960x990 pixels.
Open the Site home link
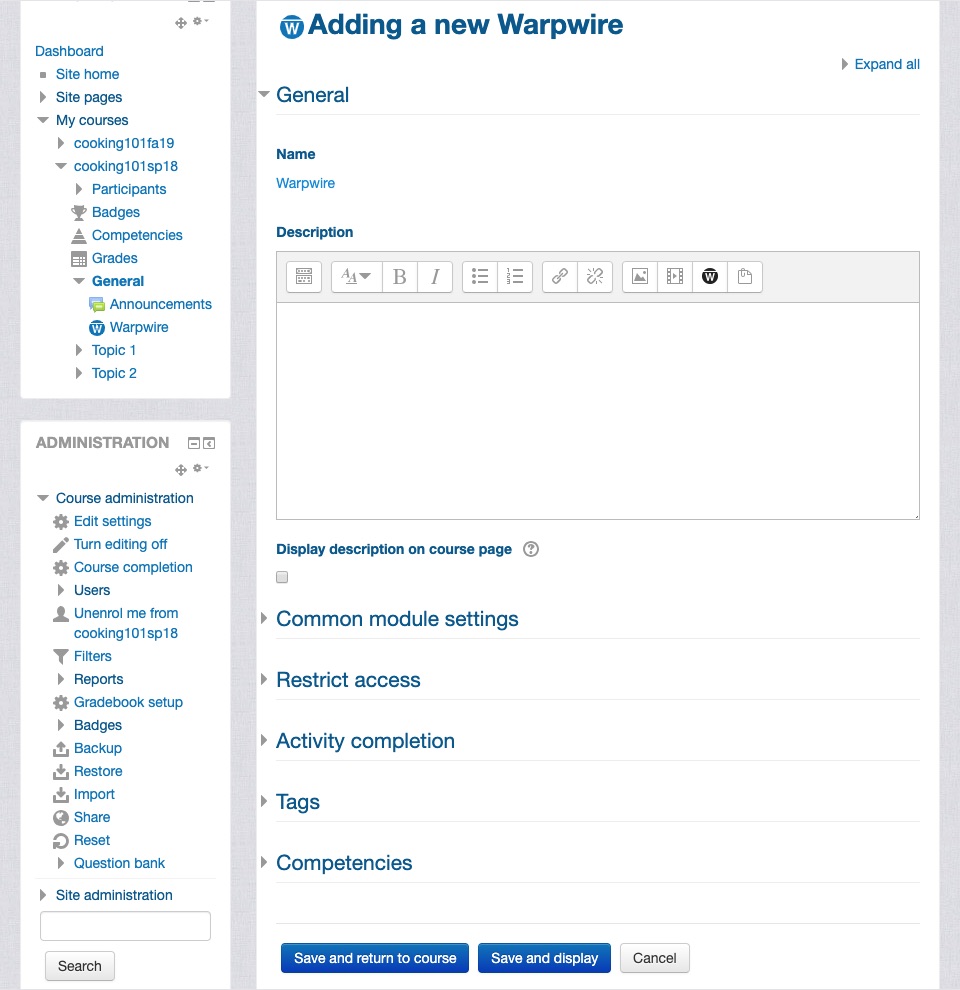coord(87,75)
